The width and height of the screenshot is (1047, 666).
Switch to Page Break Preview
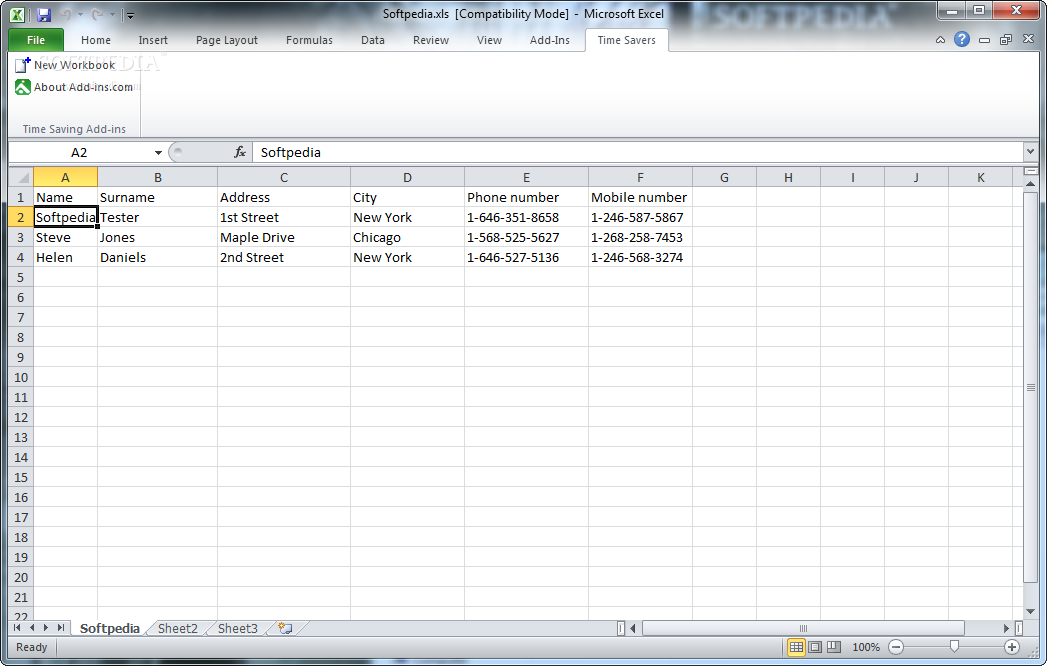tap(833, 647)
